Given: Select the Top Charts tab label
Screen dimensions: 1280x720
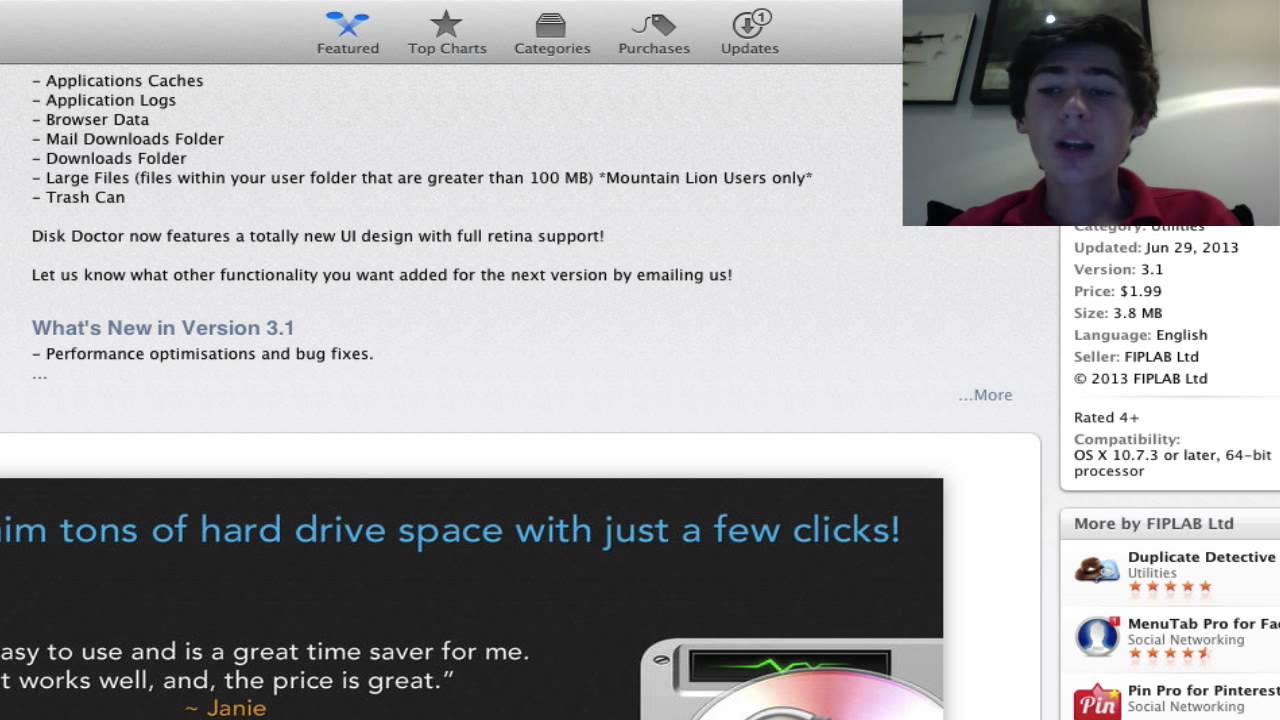Looking at the screenshot, I should pyautogui.click(x=447, y=48).
